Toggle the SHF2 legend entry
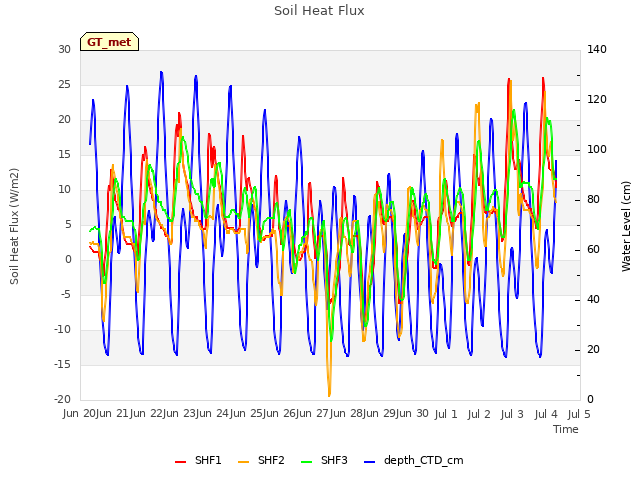Image resolution: width=640 pixels, height=480 pixels. click(261, 460)
